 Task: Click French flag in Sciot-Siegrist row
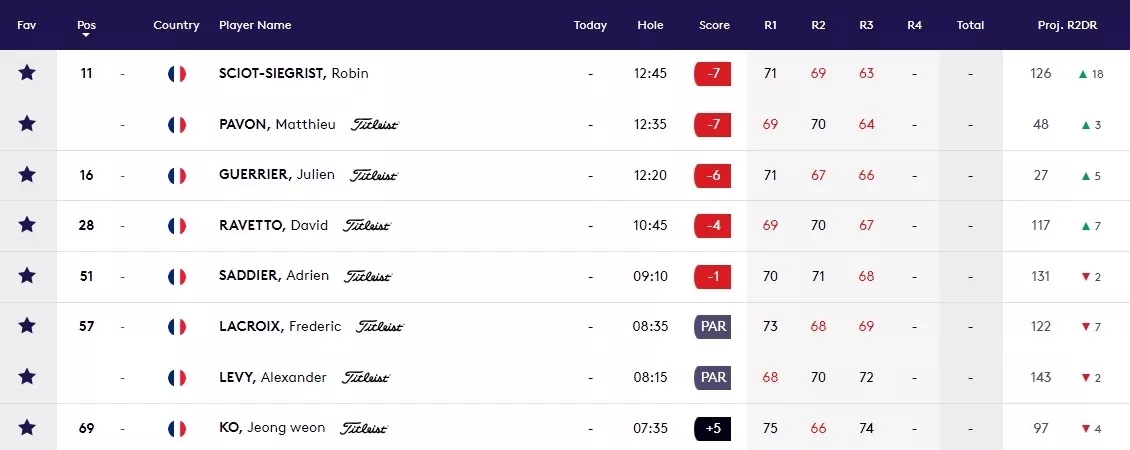(x=177, y=74)
